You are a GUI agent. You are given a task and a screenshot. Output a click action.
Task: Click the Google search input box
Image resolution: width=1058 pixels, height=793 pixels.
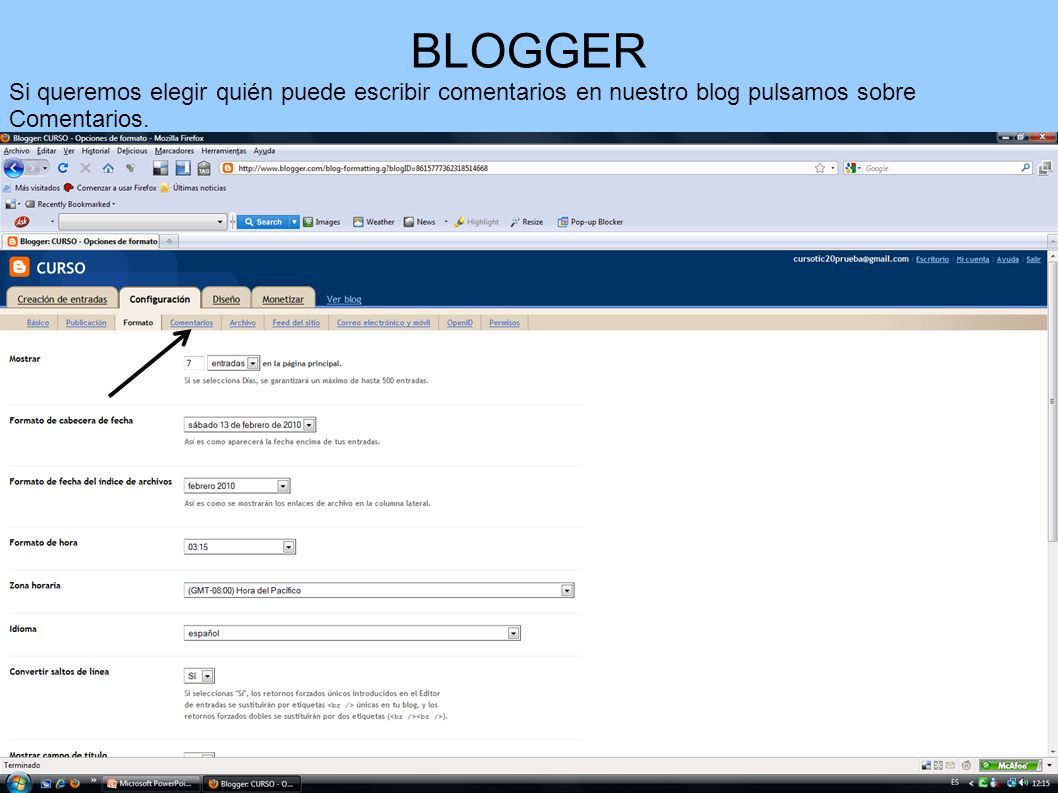940,168
